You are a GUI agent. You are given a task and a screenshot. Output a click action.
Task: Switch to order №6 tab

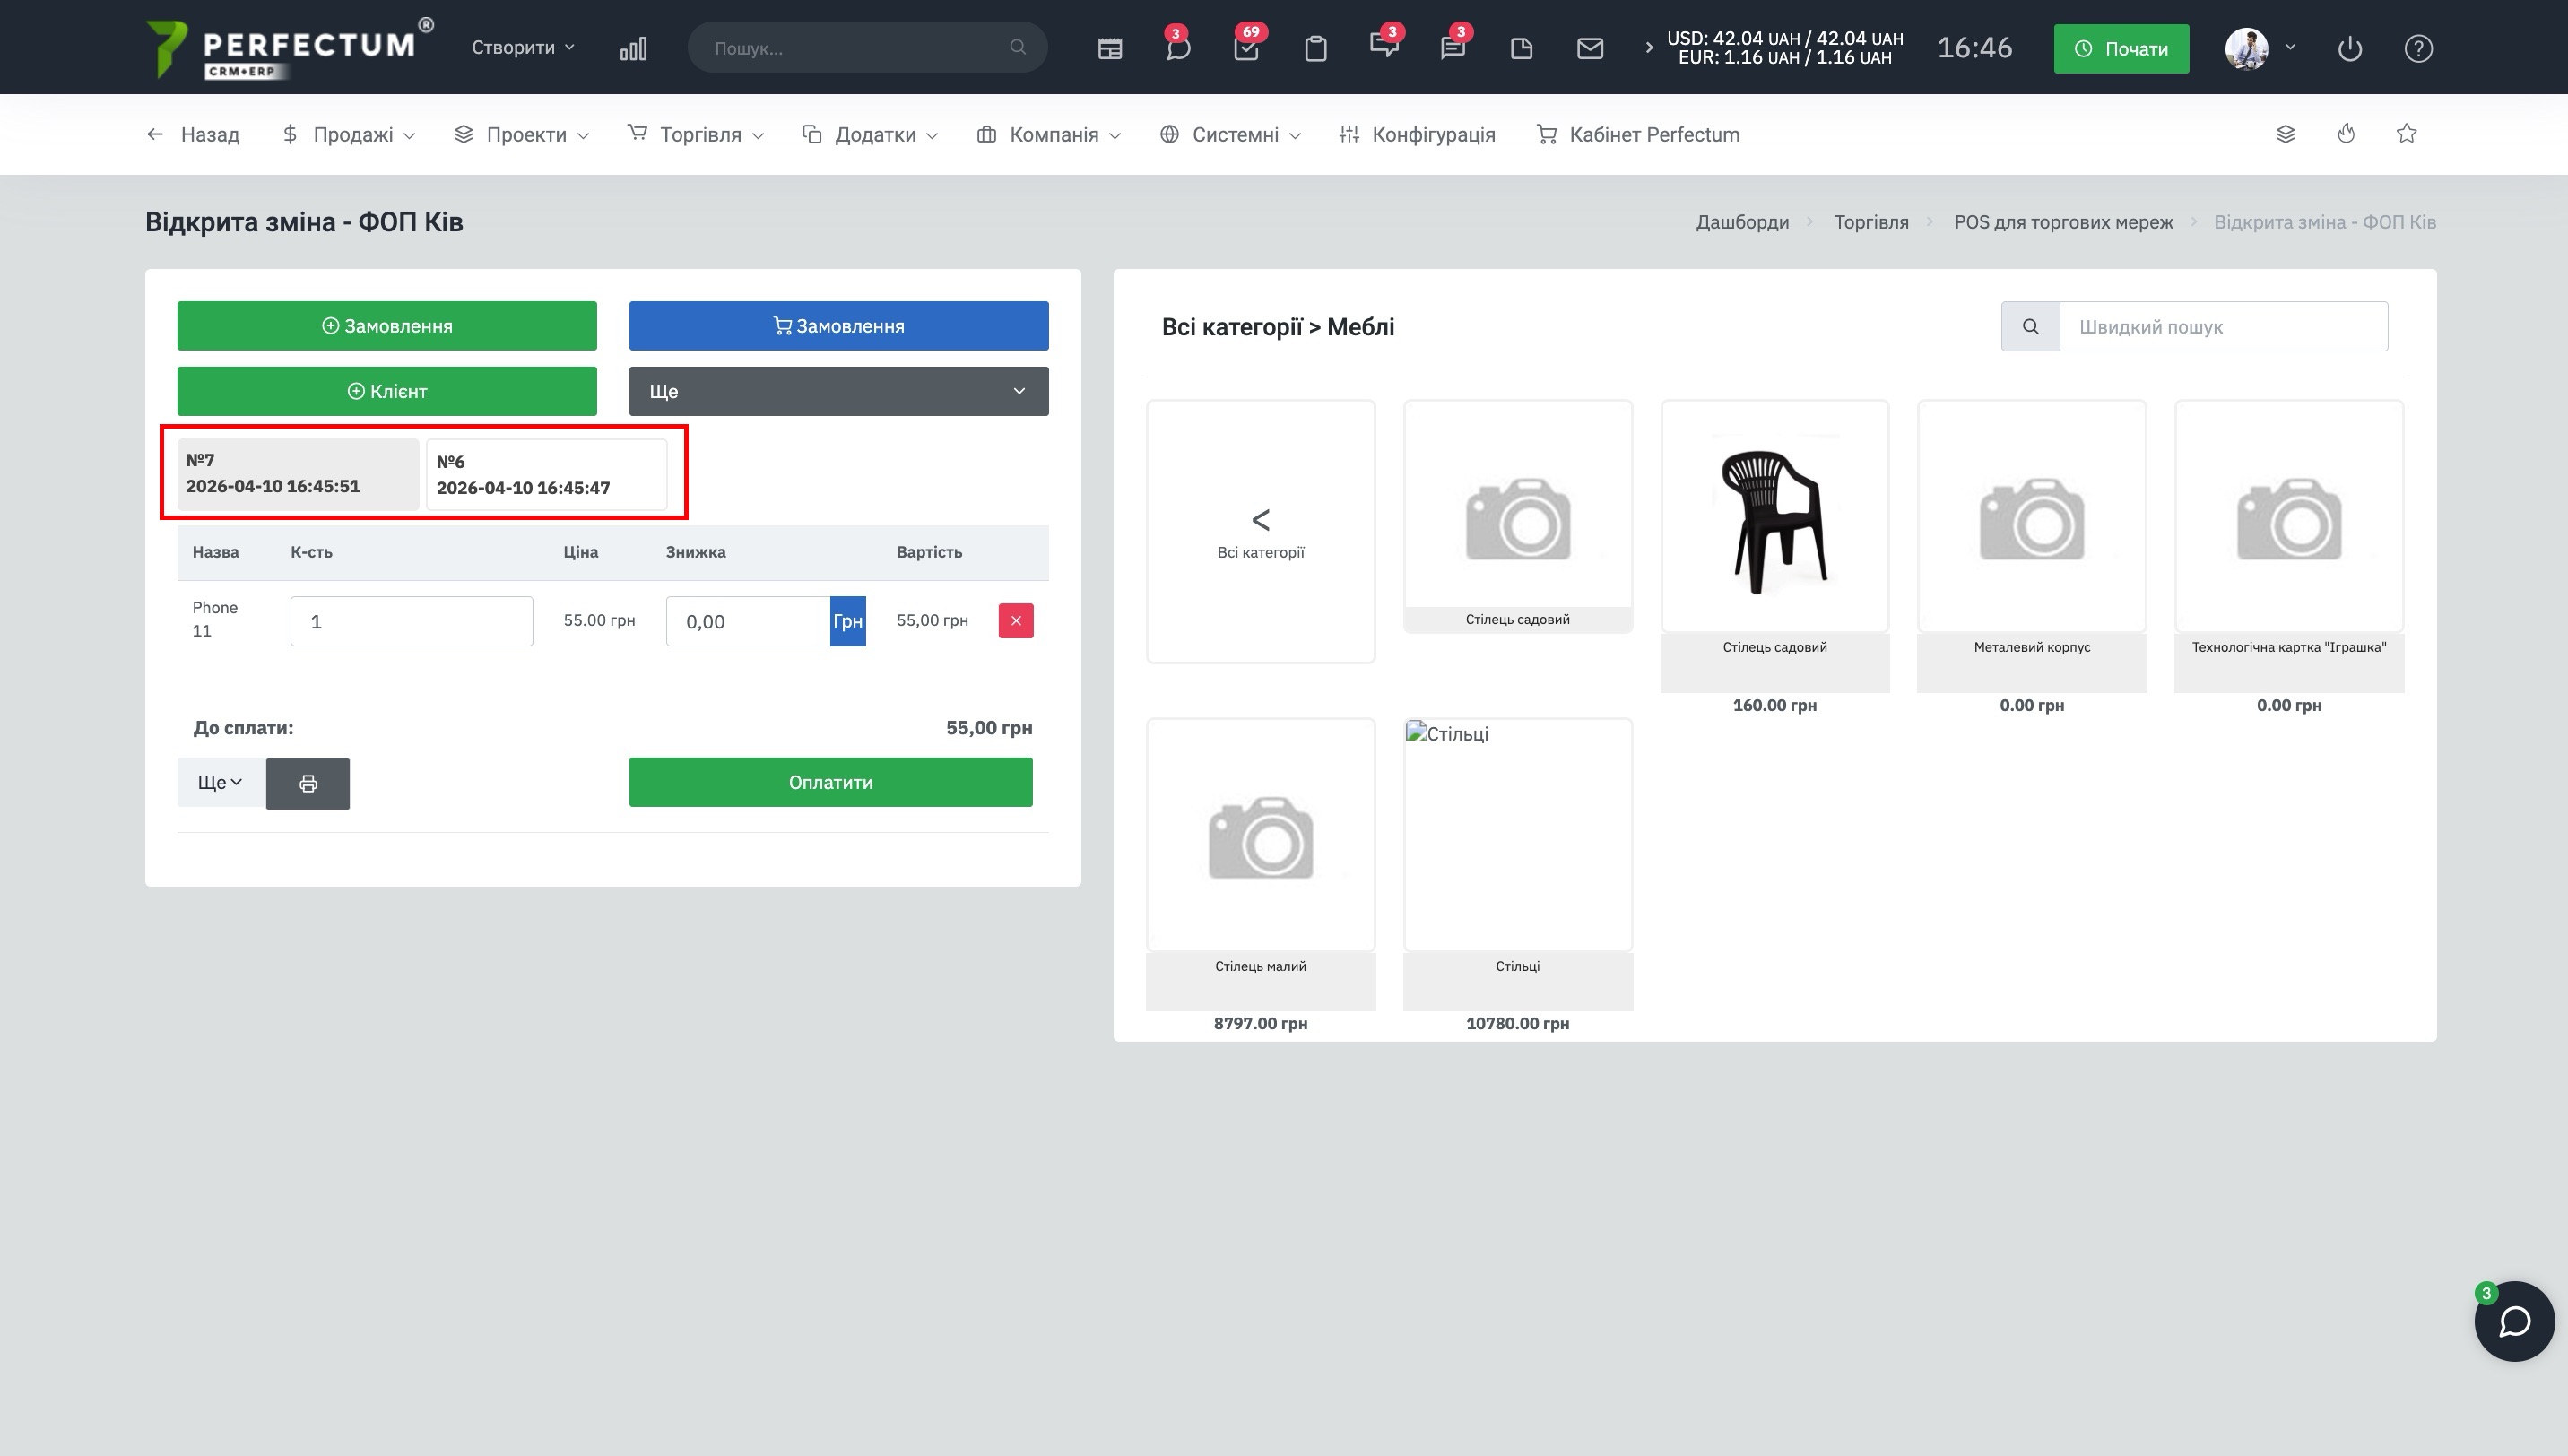pos(546,475)
